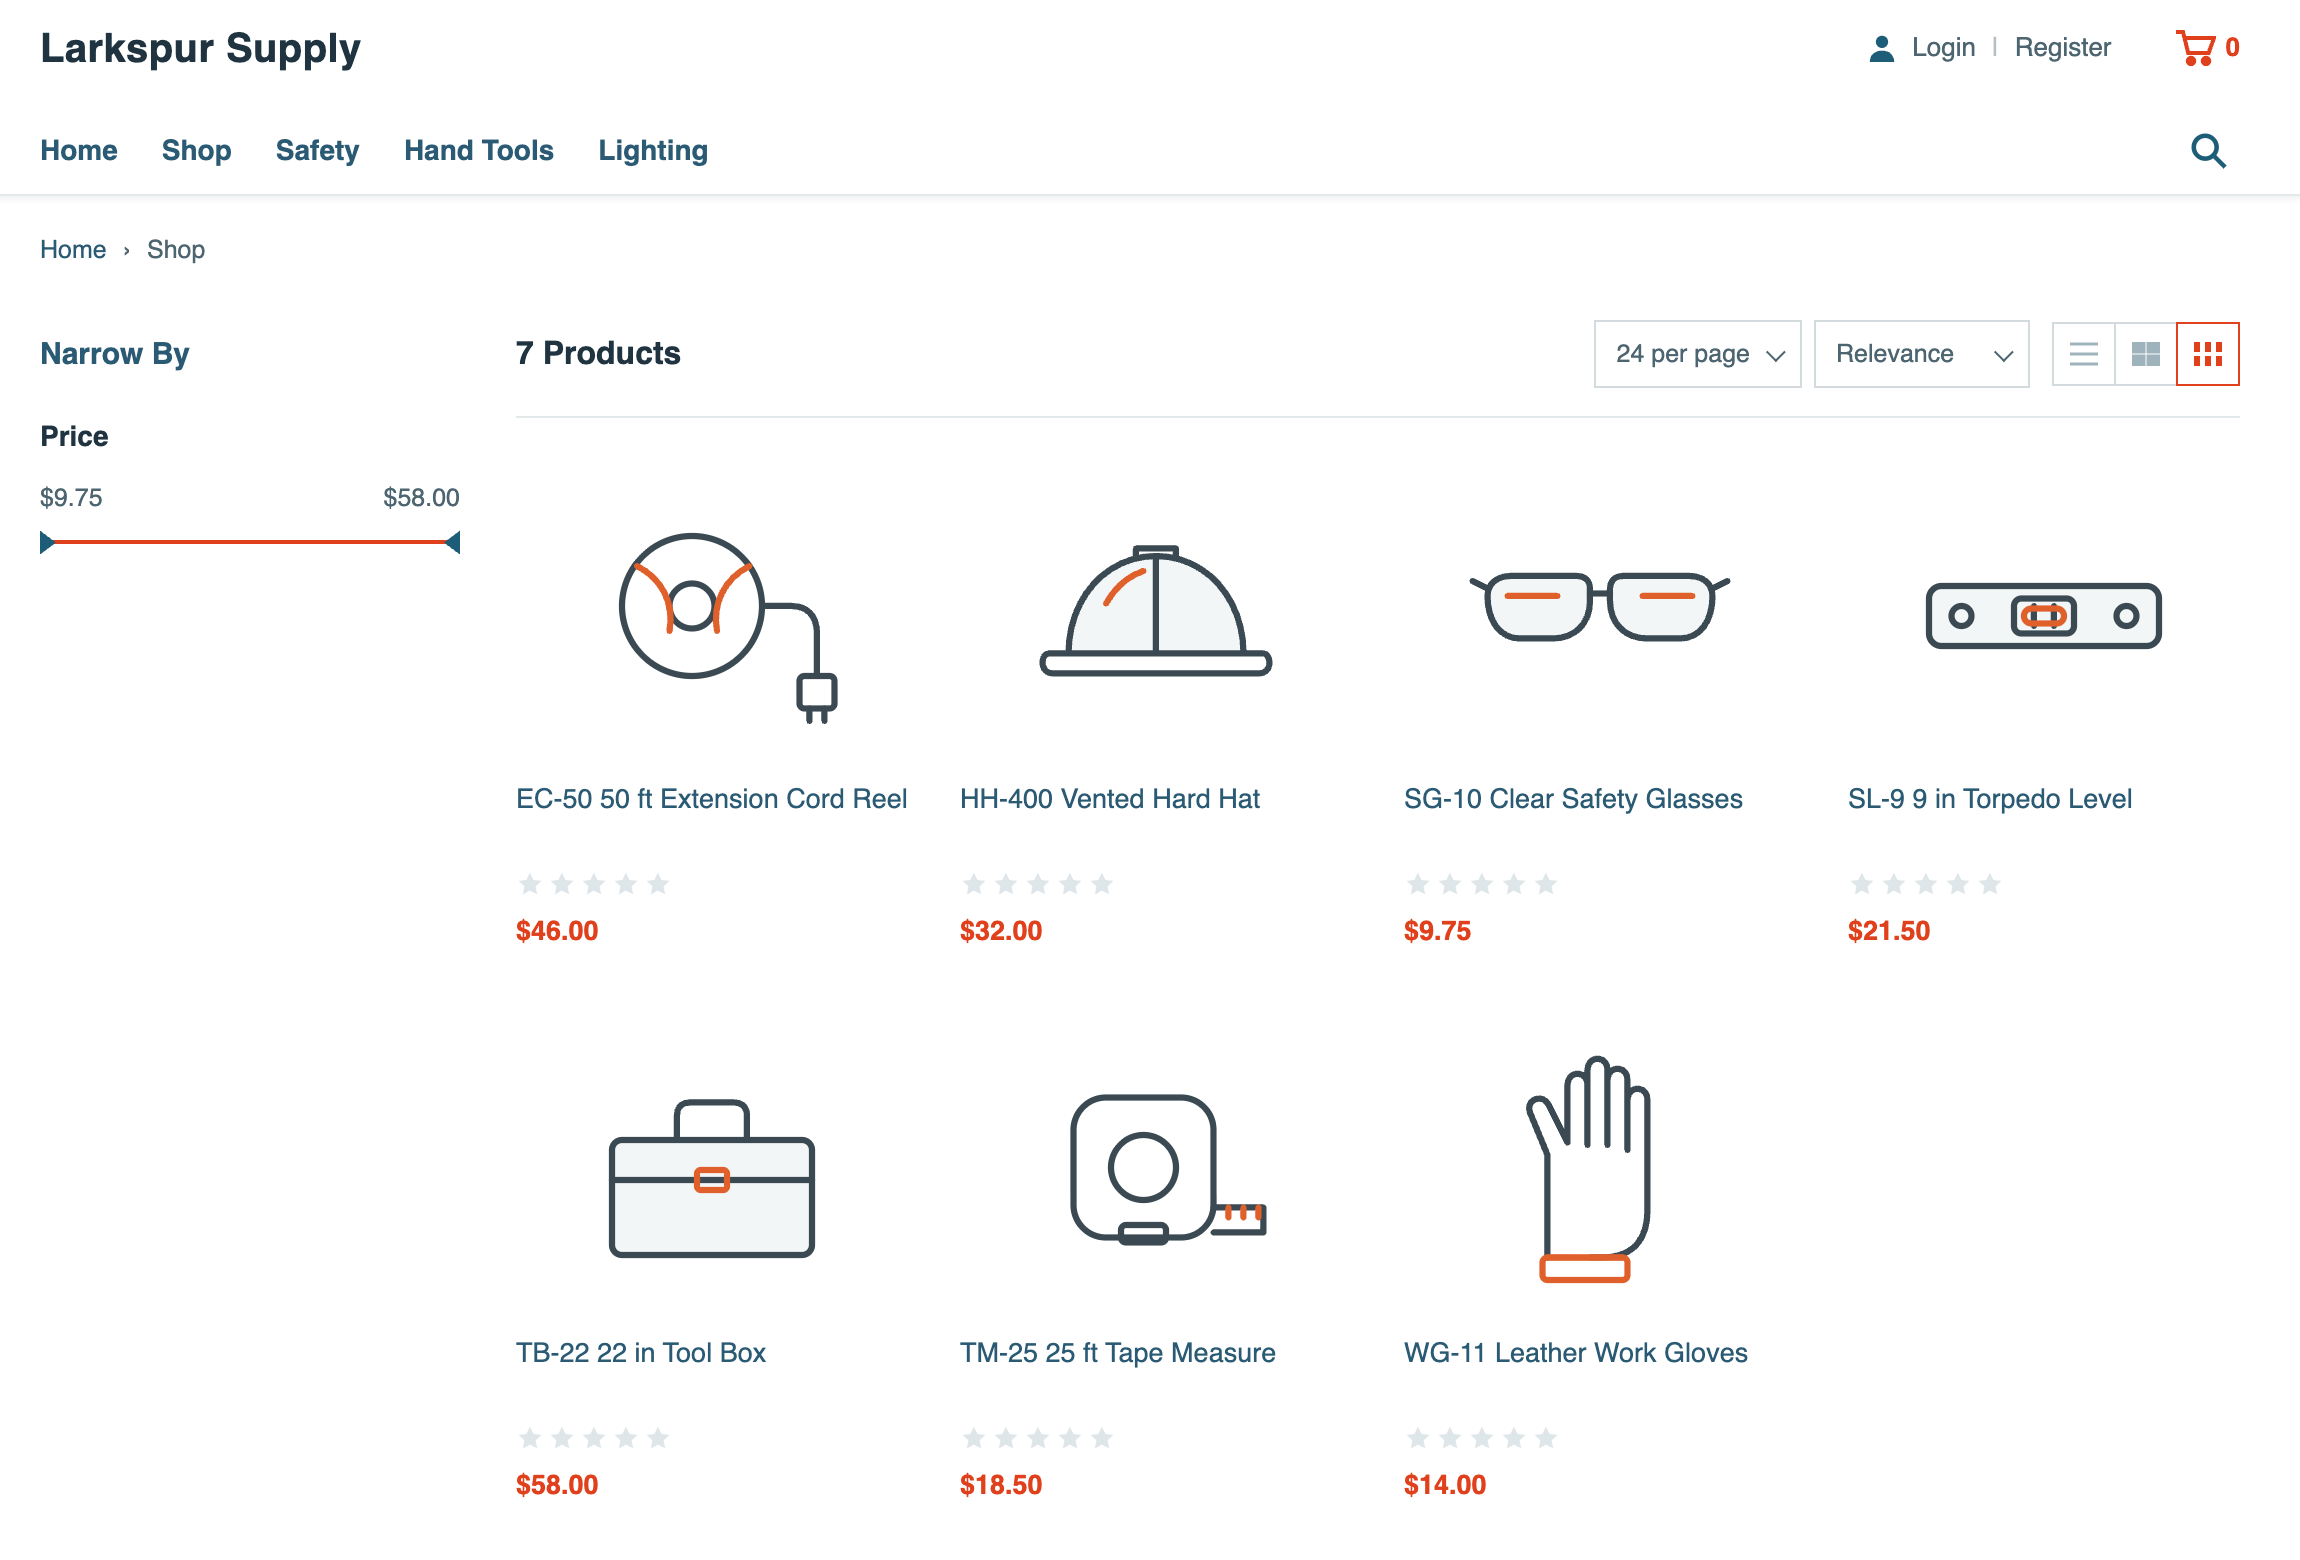Viewport: 2300px width, 1560px height.
Task: Click the Narrow By heading
Action: coord(115,354)
